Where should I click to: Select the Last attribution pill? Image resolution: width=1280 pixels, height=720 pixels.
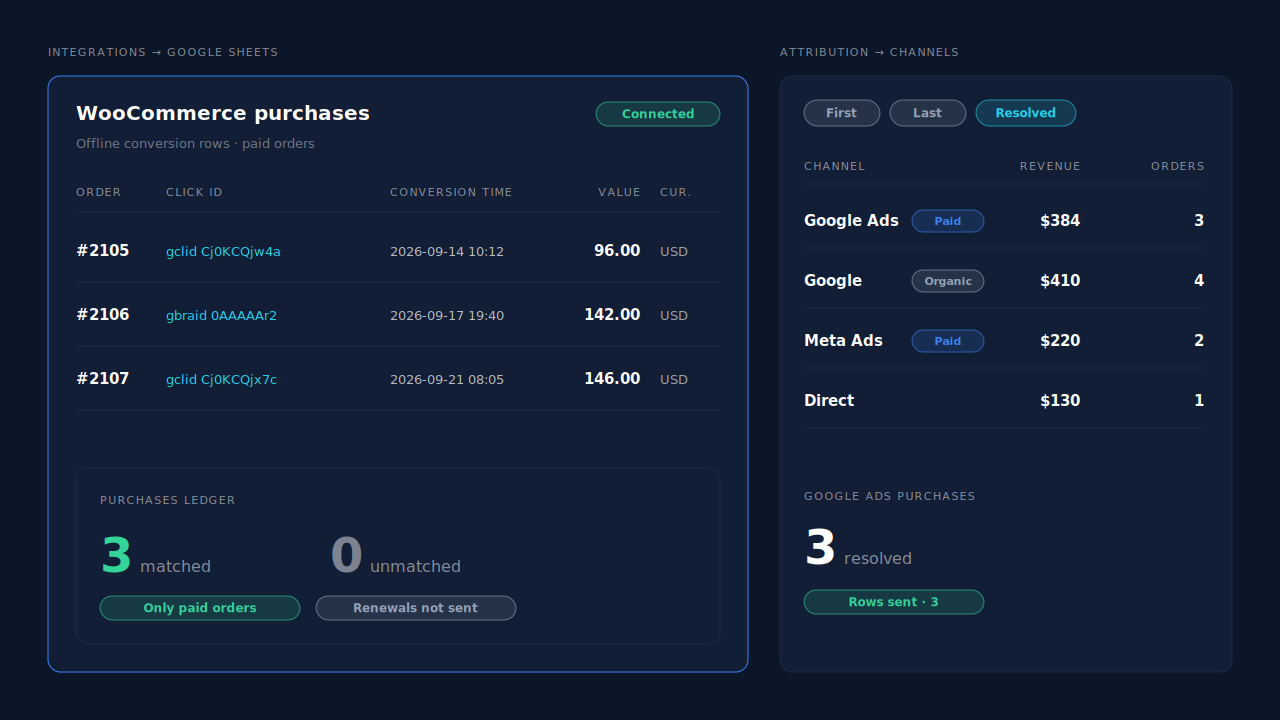pos(927,113)
